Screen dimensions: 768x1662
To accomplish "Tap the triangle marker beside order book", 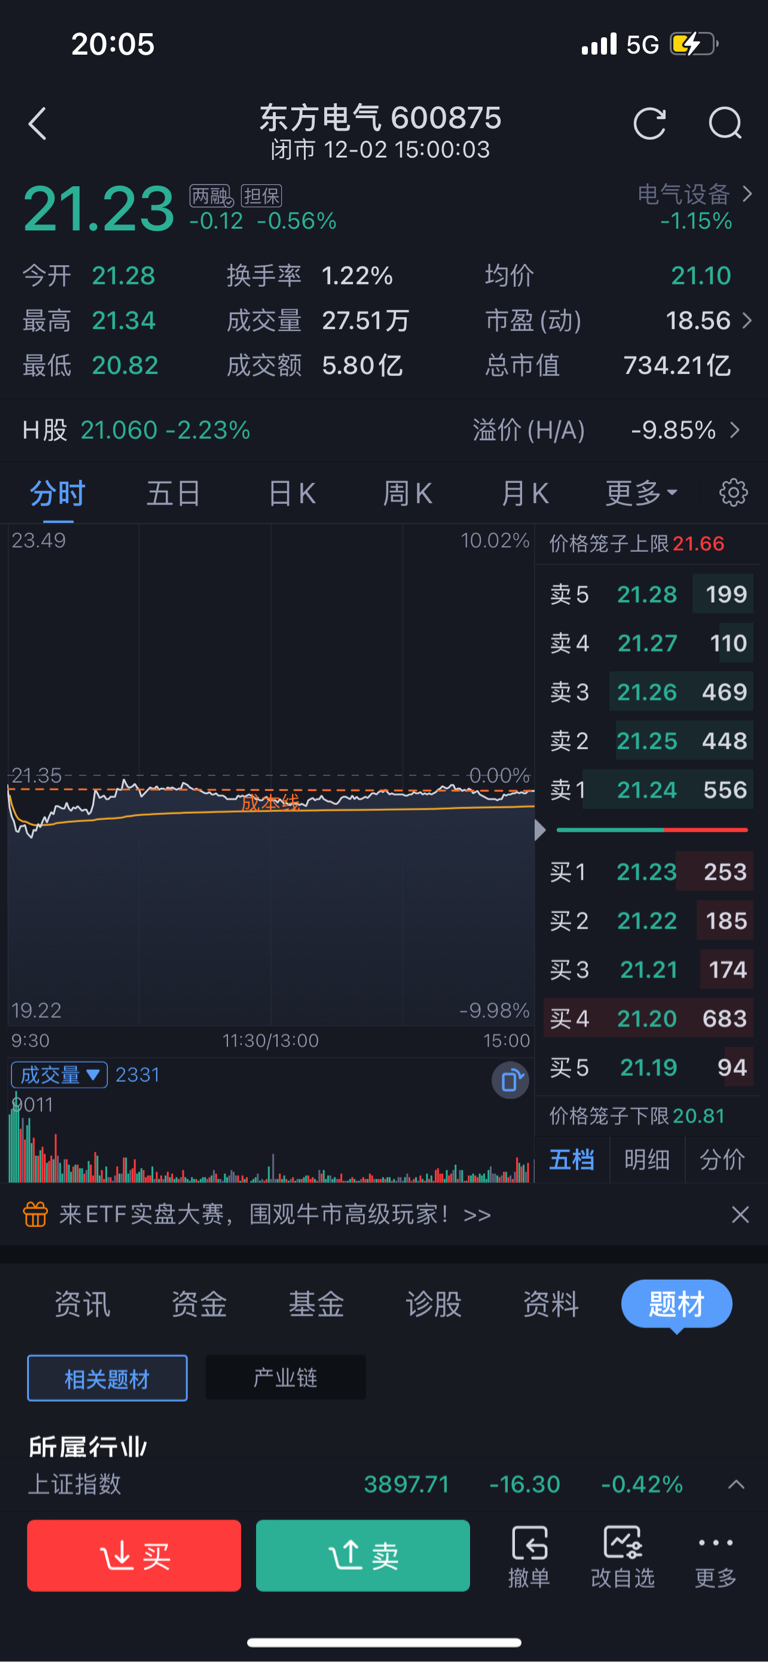I will click(540, 830).
